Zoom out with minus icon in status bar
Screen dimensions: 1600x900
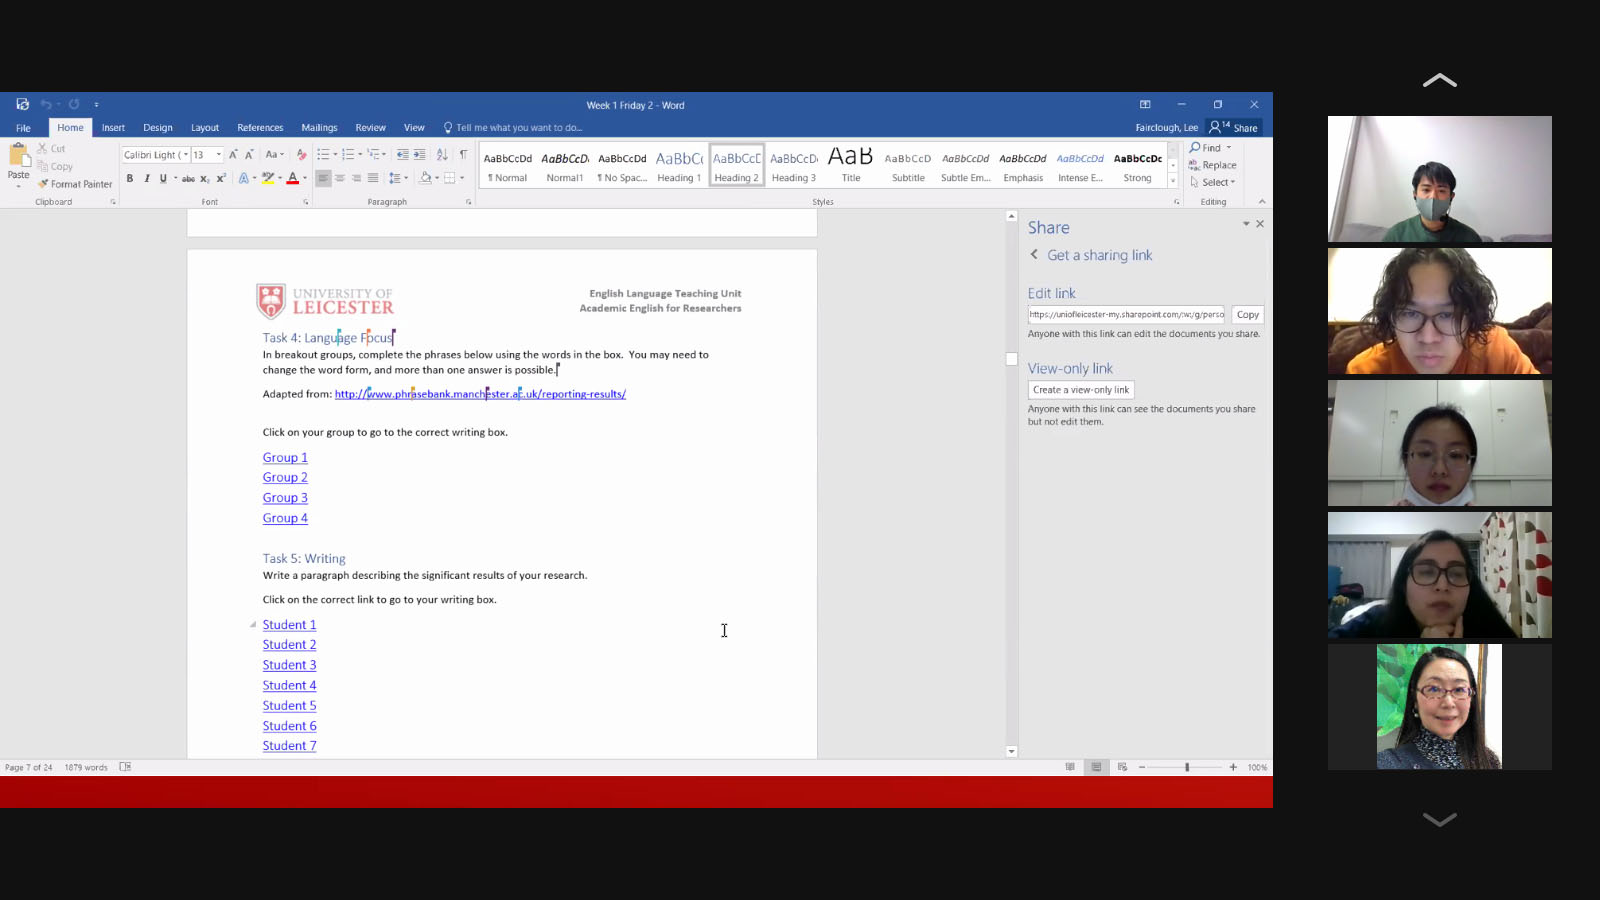click(x=1142, y=767)
